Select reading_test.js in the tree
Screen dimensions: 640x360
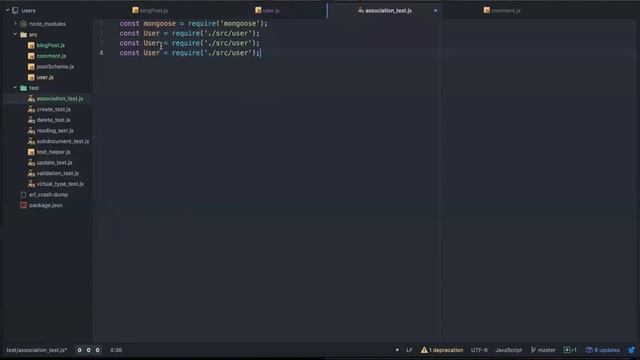point(55,130)
